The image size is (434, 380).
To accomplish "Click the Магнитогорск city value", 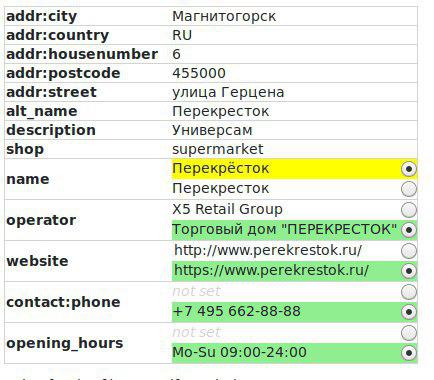I will pos(224,16).
